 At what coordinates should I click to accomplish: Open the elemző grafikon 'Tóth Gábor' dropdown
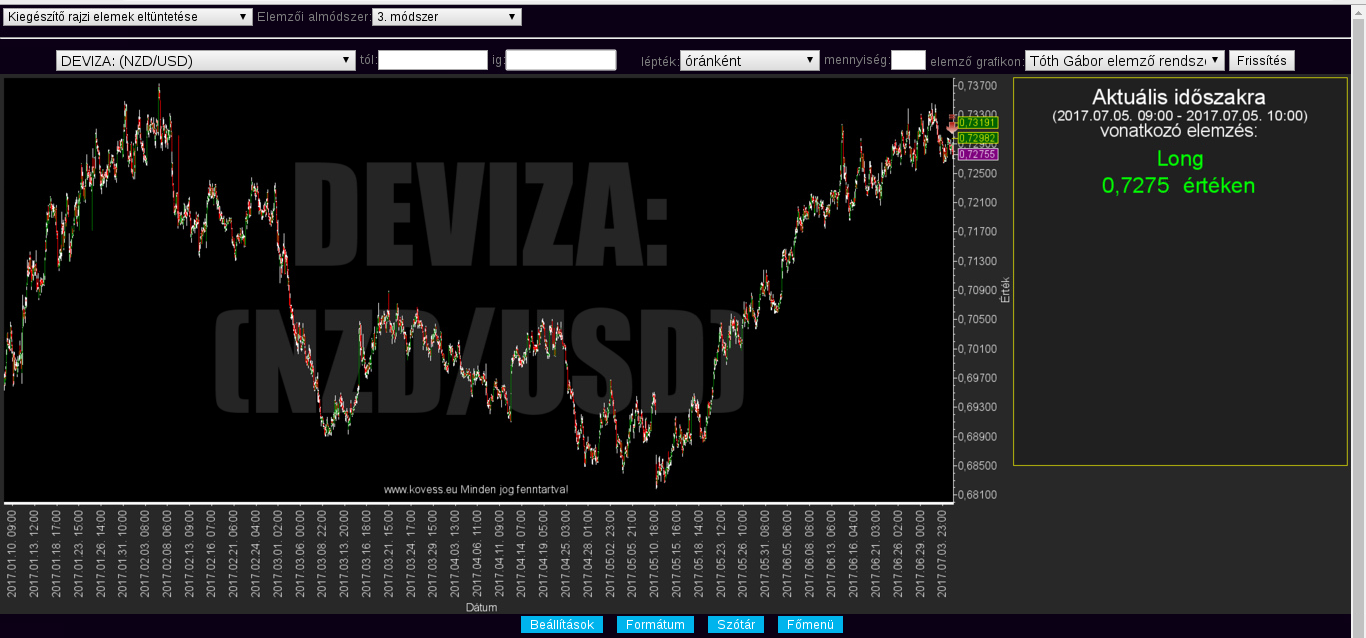click(1124, 61)
